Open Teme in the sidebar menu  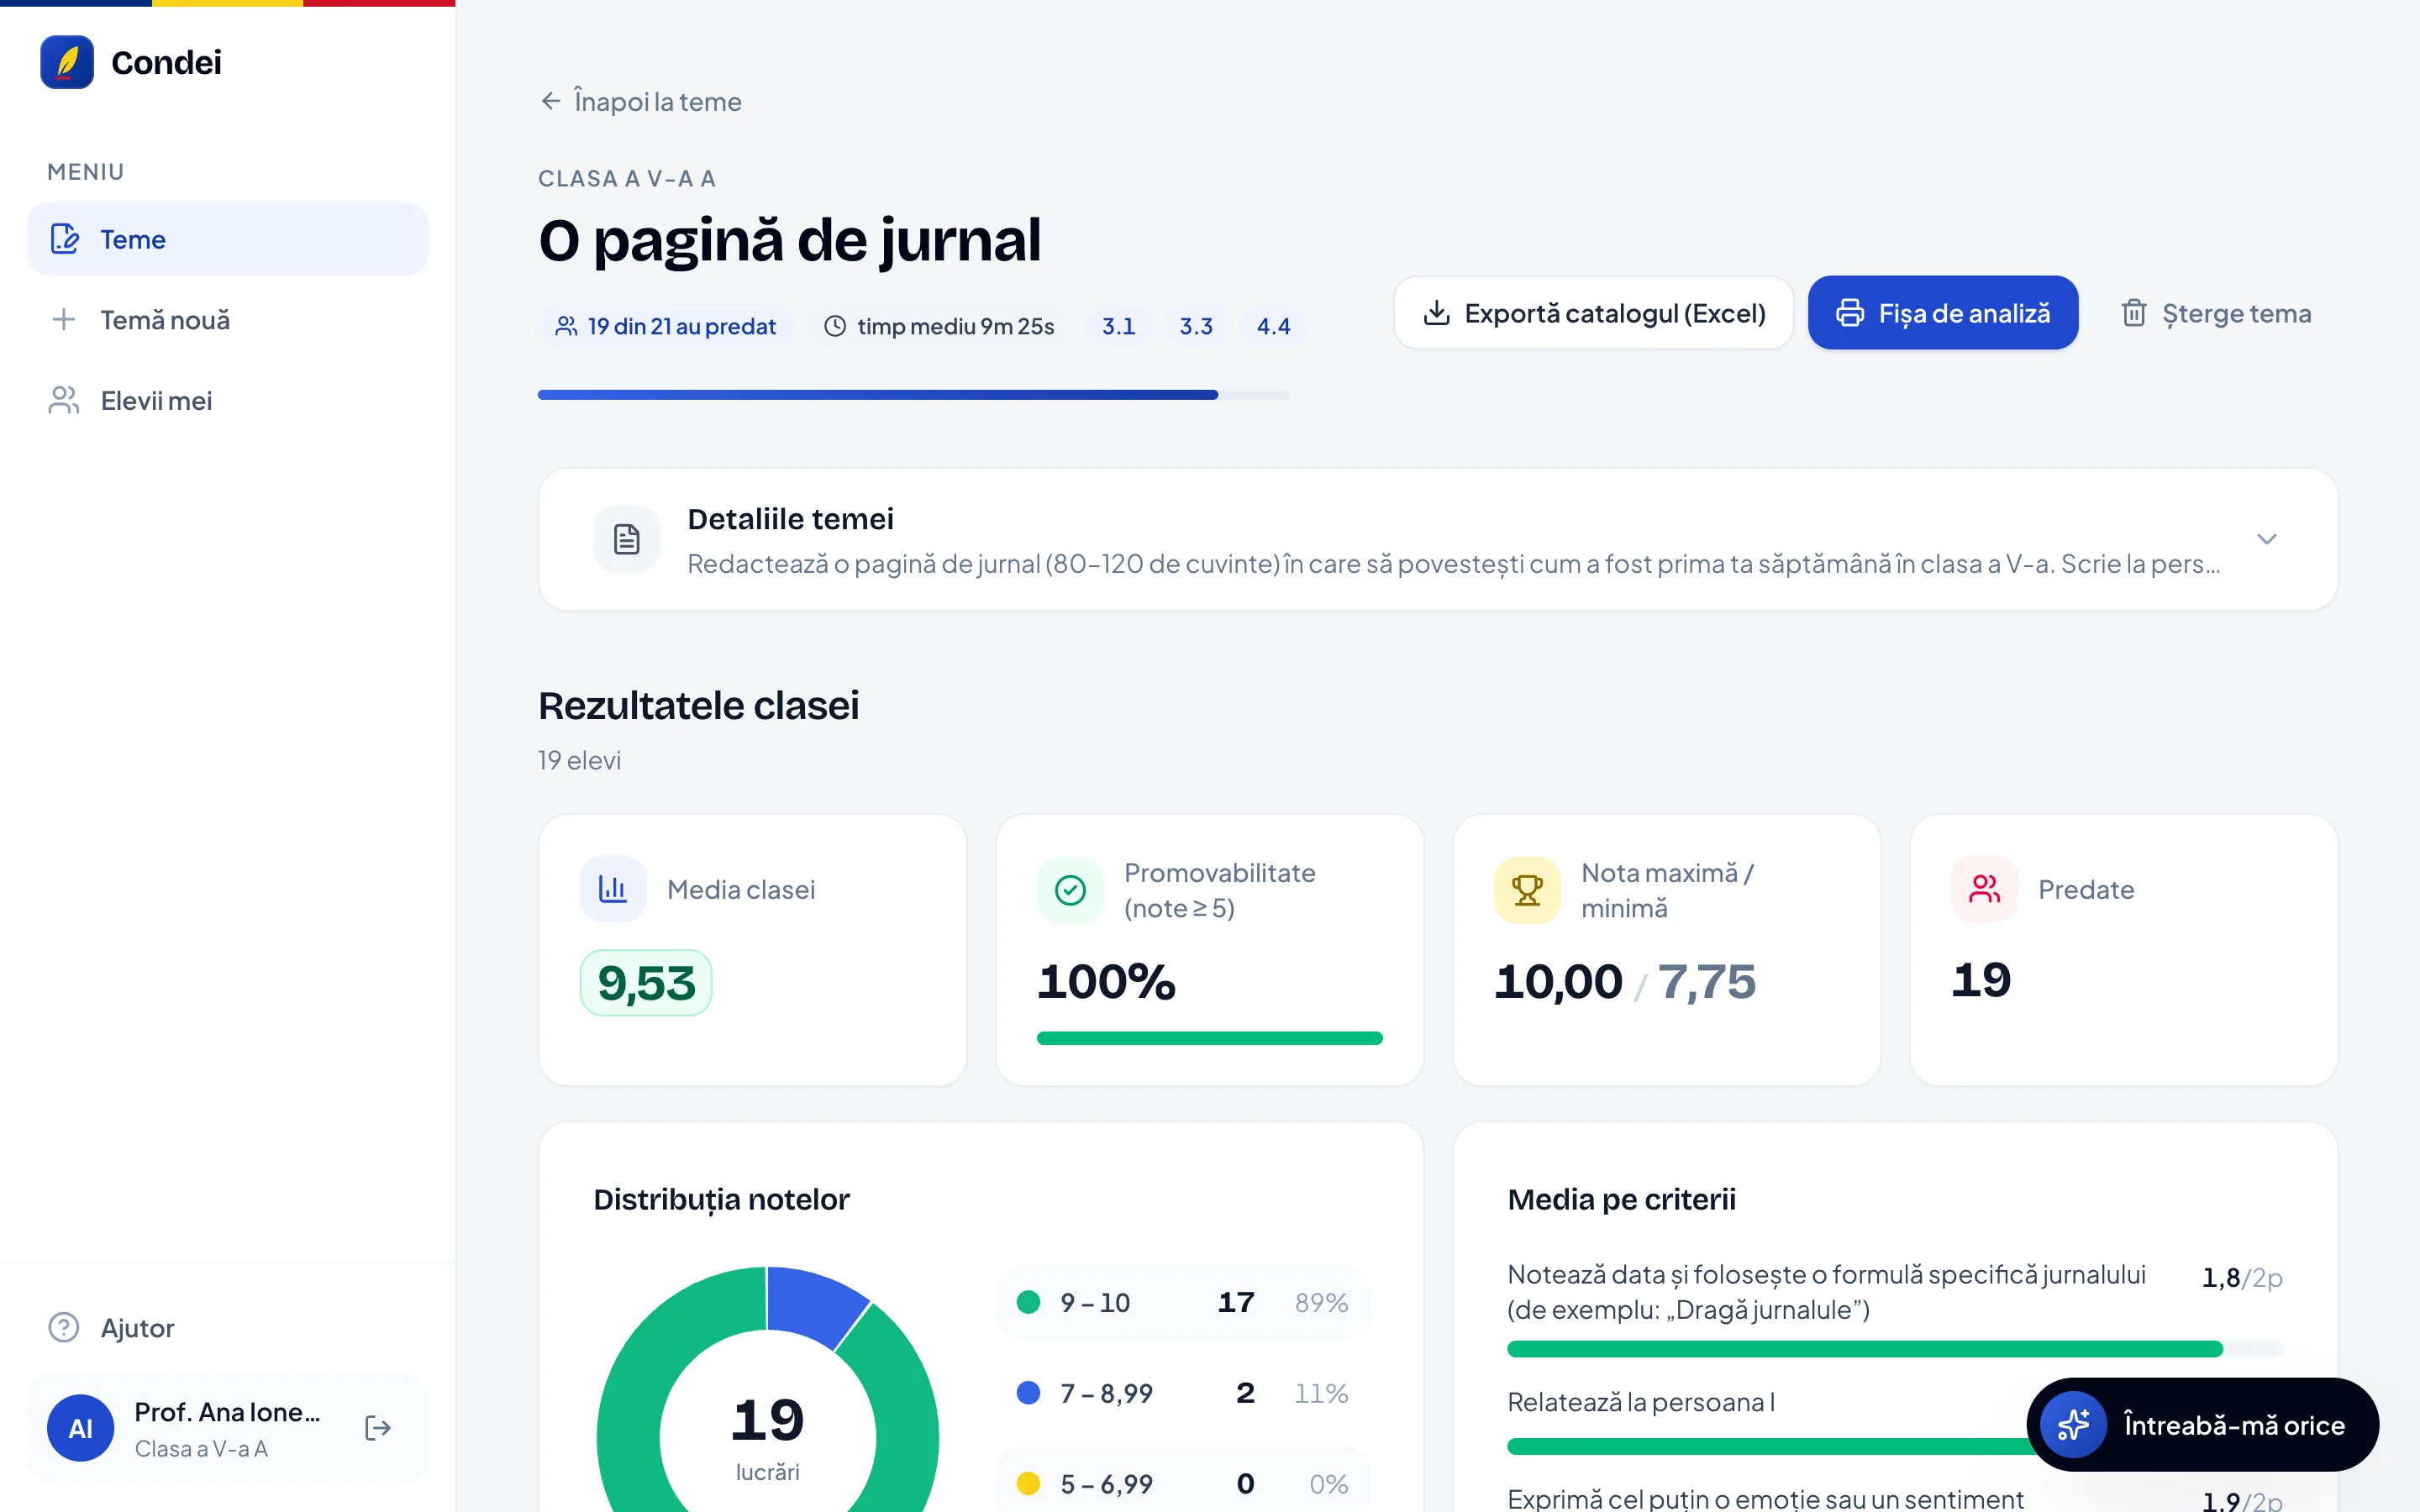tap(228, 239)
